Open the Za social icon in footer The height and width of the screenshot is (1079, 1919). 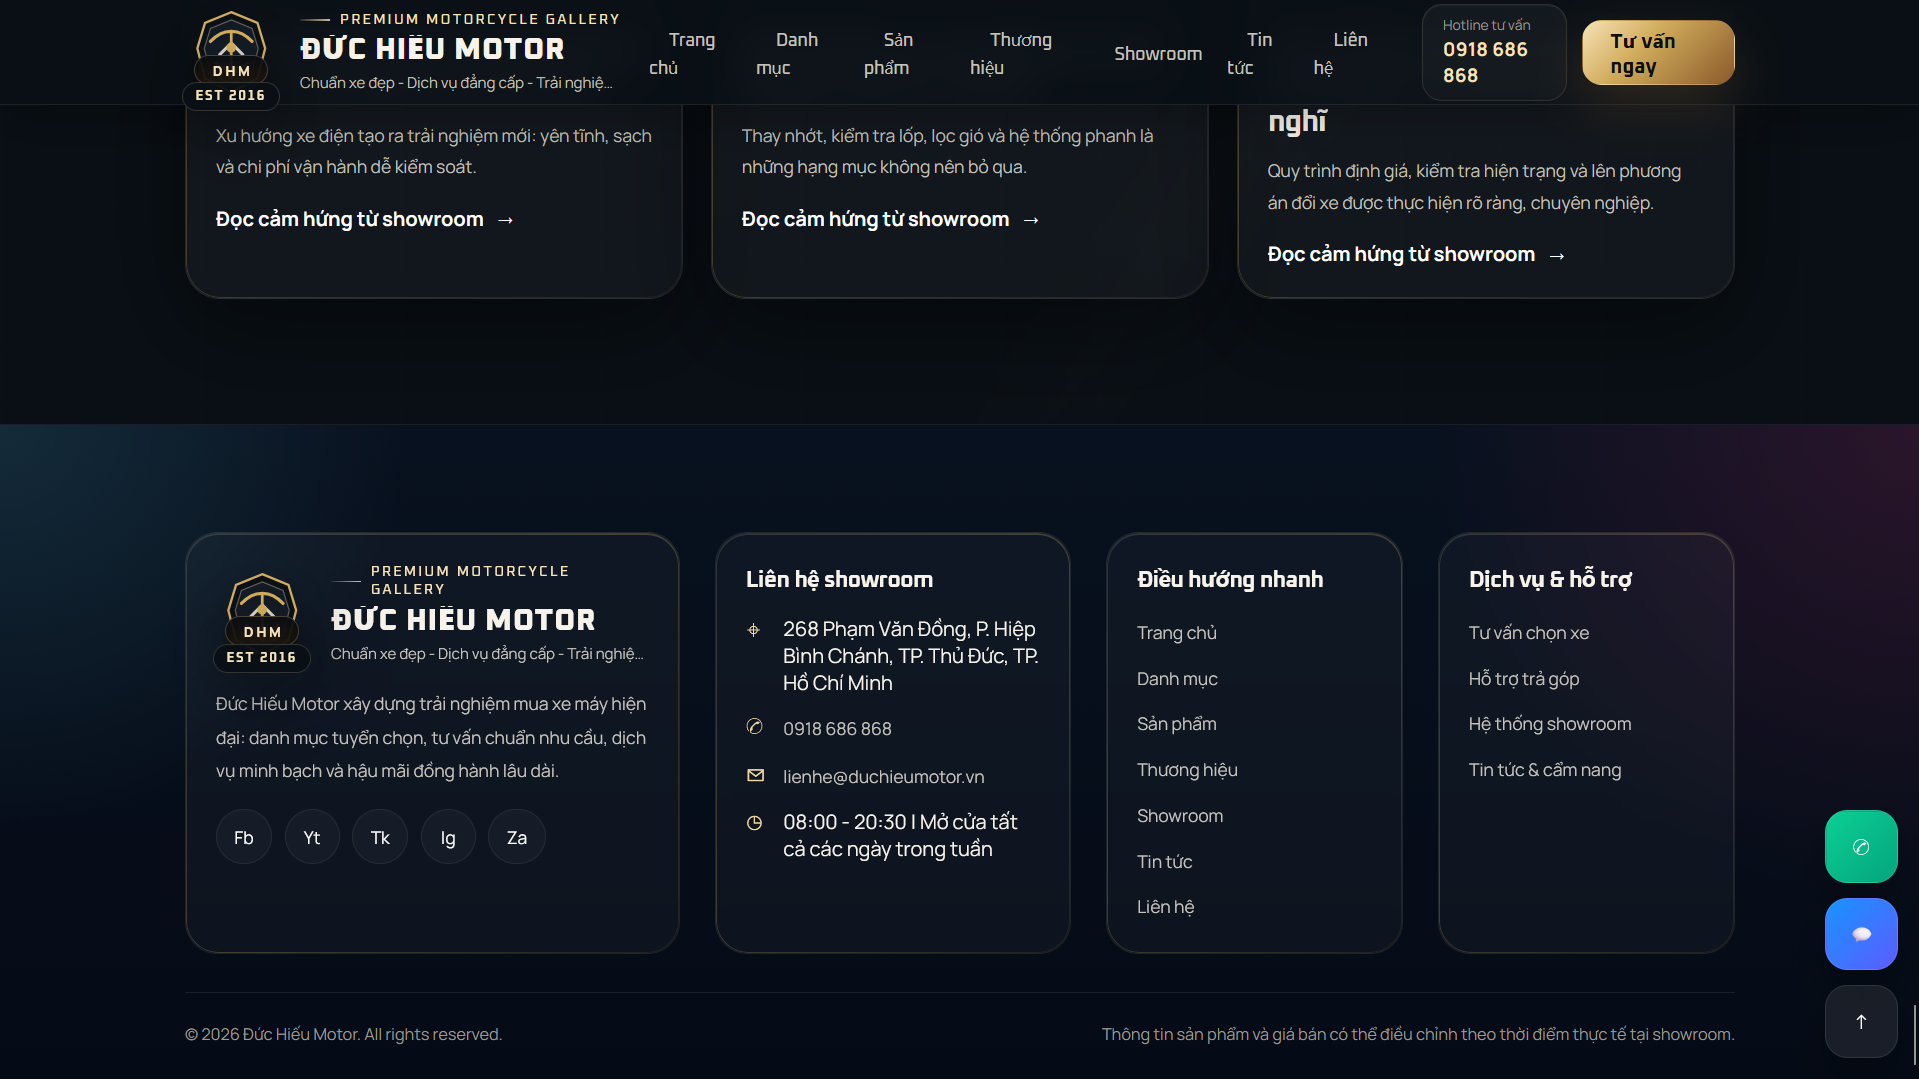(517, 837)
